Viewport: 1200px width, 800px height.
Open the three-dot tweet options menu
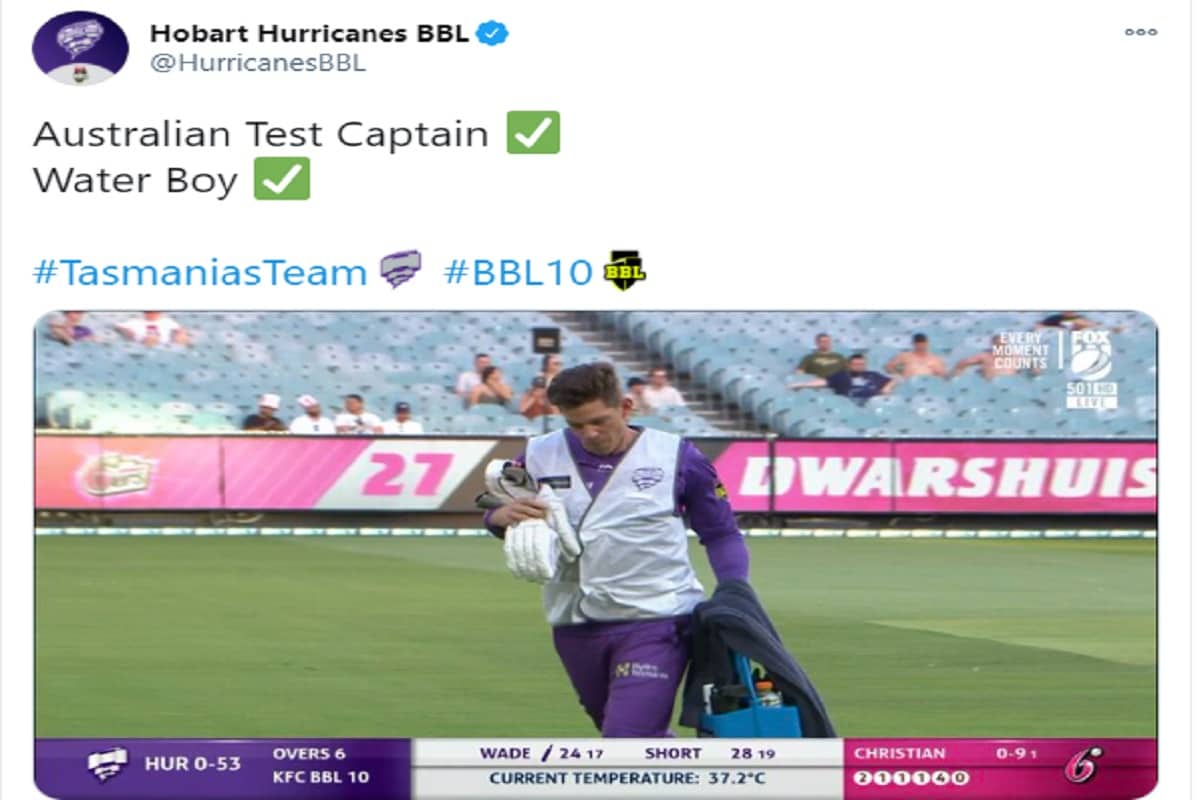click(1140, 32)
